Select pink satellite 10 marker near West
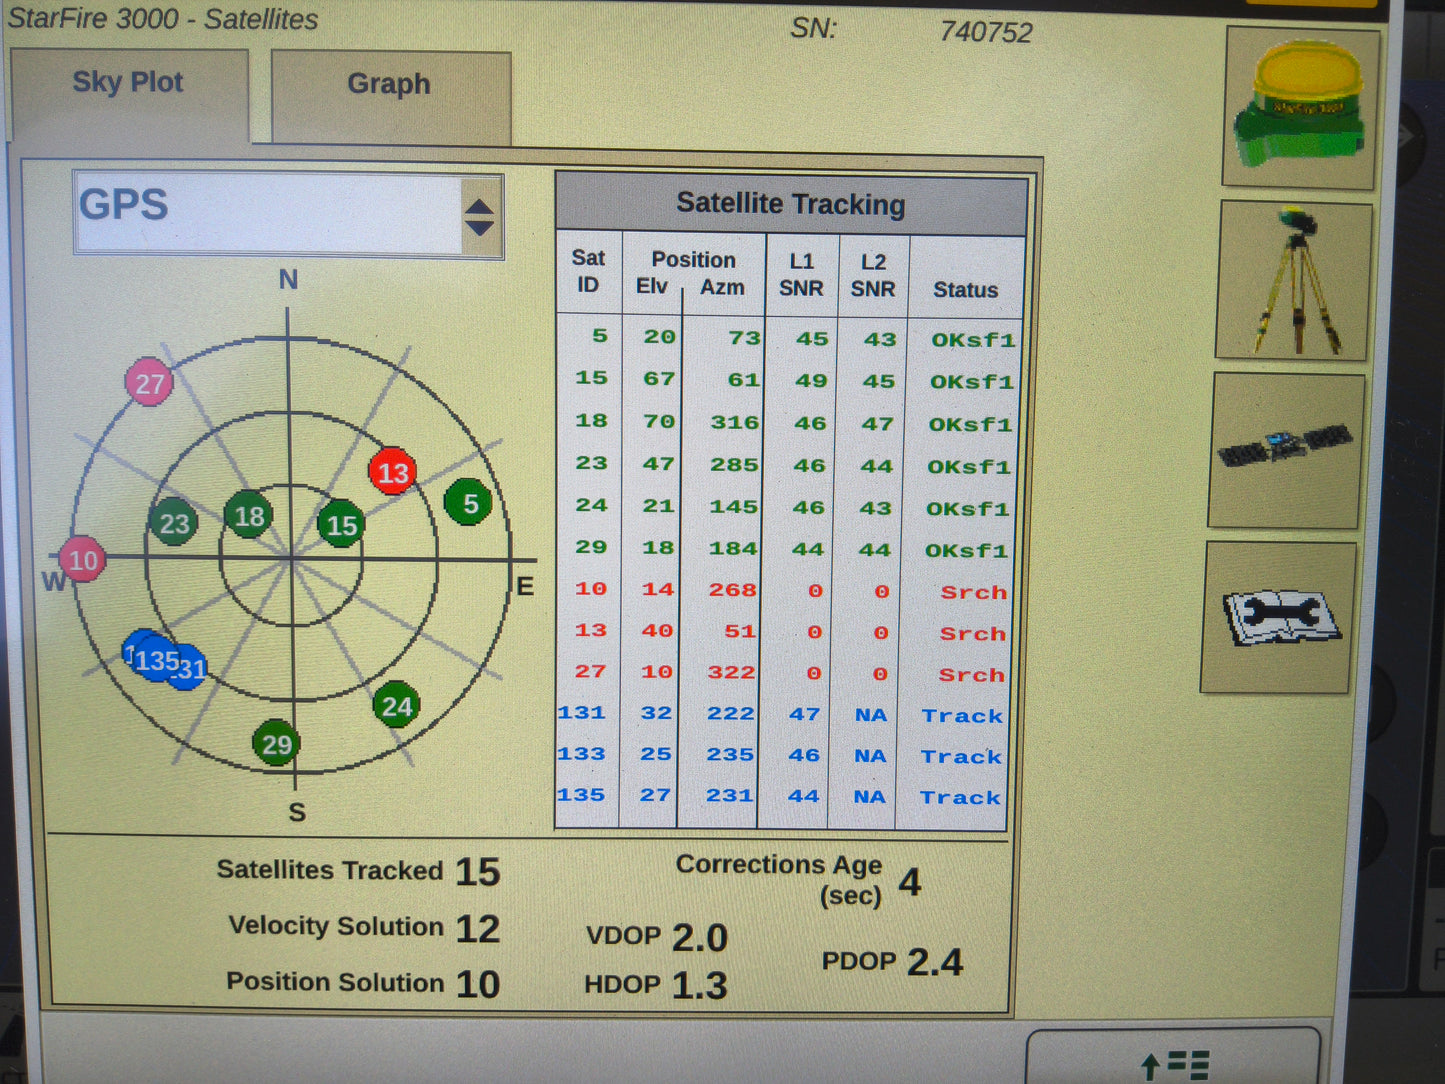 (x=82, y=559)
